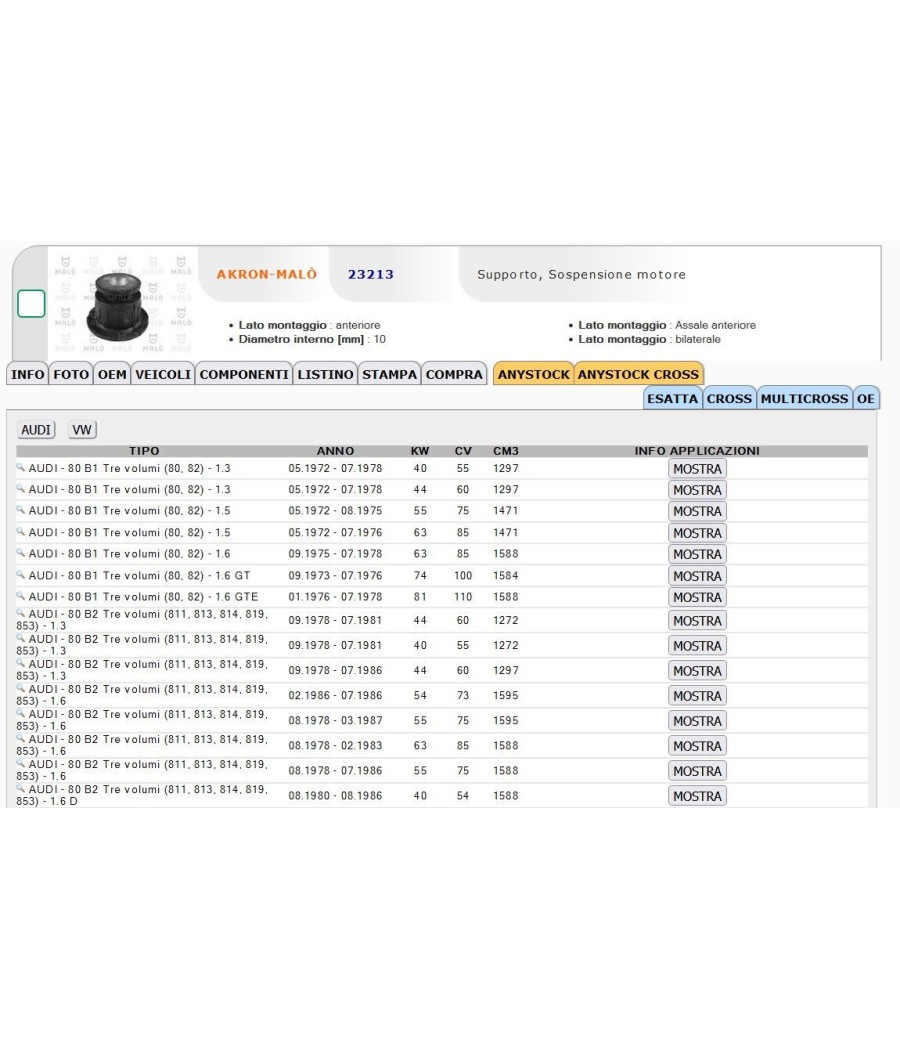This screenshot has height=1050, width=900.
Task: Click MOSTRA for 80 B1 1.6 GT row
Action: tap(697, 576)
